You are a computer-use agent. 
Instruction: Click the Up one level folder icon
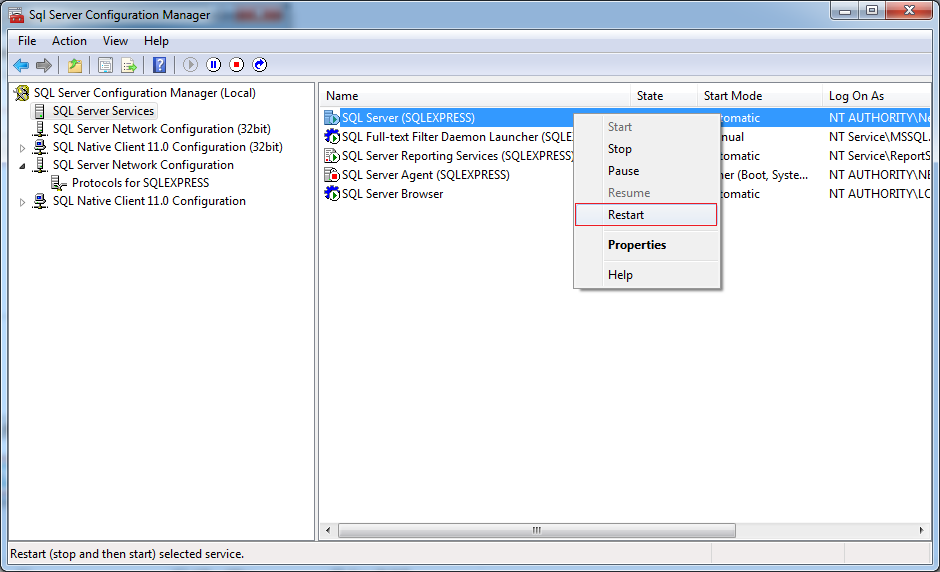pyautogui.click(x=75, y=65)
